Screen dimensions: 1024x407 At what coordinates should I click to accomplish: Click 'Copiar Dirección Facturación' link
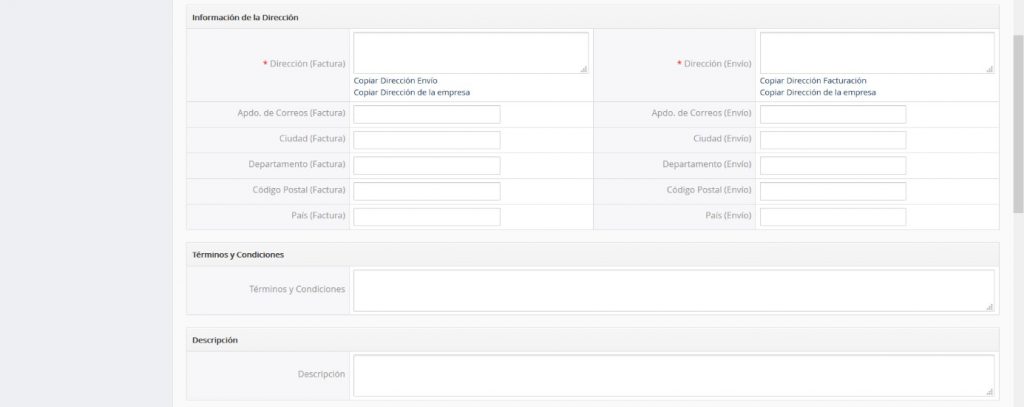[x=812, y=80]
